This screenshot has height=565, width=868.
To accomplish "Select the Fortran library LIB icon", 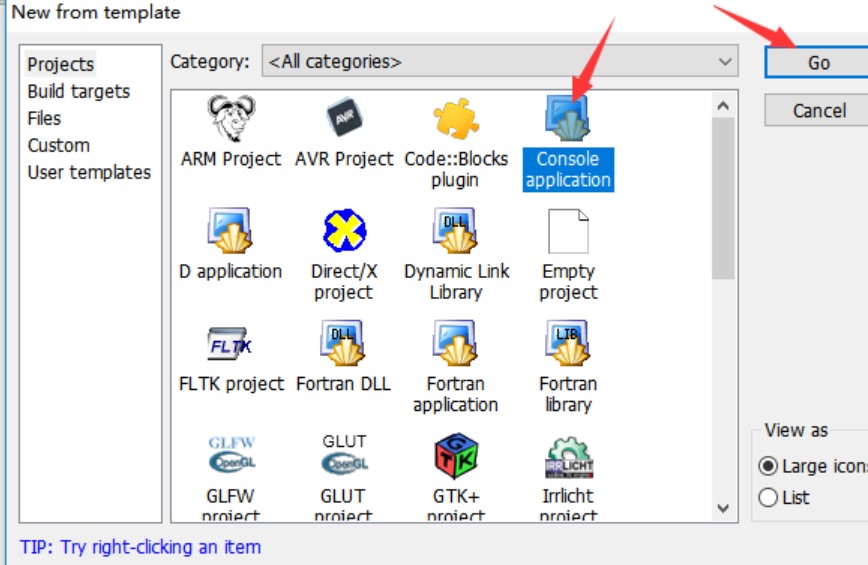I will (x=569, y=343).
